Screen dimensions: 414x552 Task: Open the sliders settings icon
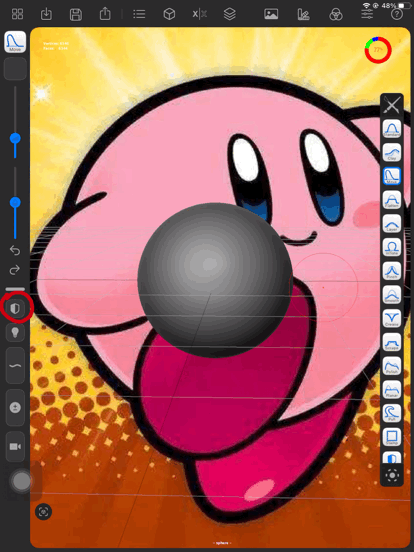(367, 14)
